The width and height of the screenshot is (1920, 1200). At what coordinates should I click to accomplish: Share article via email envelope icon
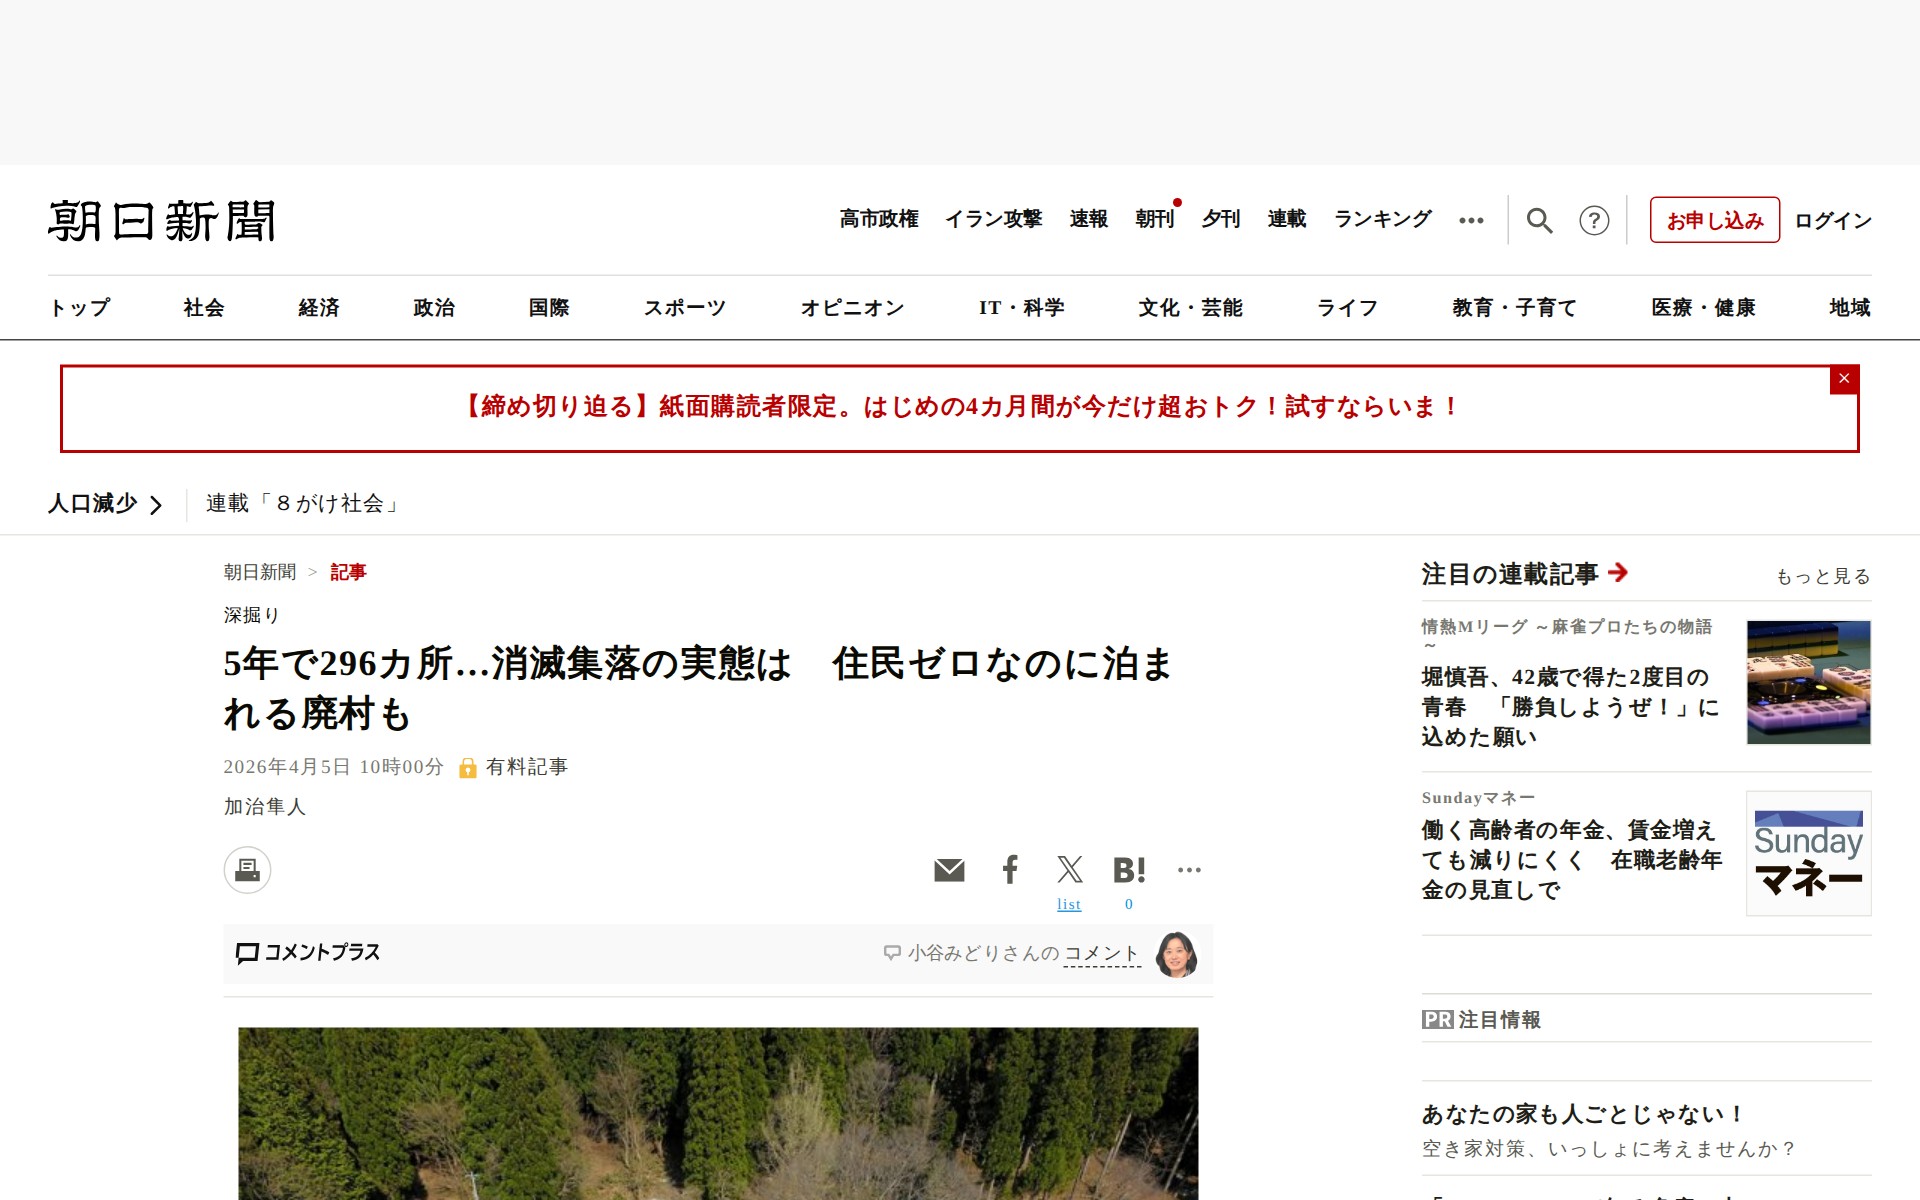click(949, 870)
